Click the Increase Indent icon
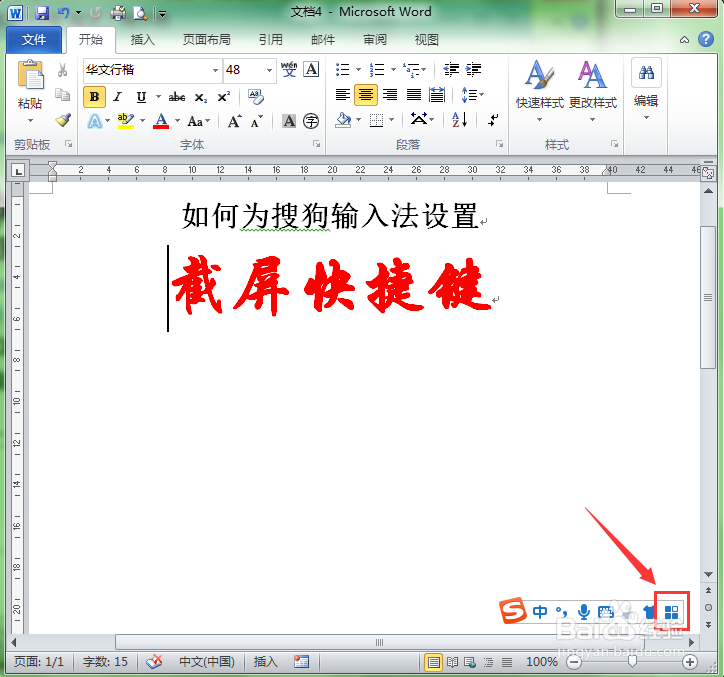The width and height of the screenshot is (724, 677). coord(474,70)
